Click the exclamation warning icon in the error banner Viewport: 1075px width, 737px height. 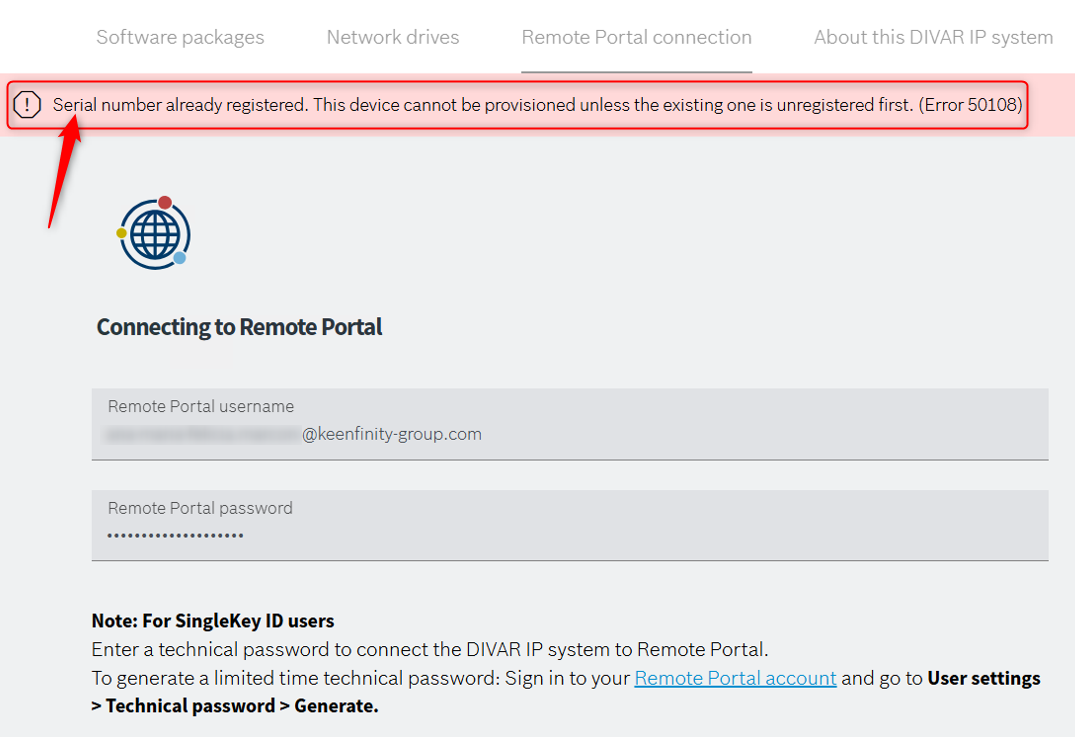click(28, 104)
